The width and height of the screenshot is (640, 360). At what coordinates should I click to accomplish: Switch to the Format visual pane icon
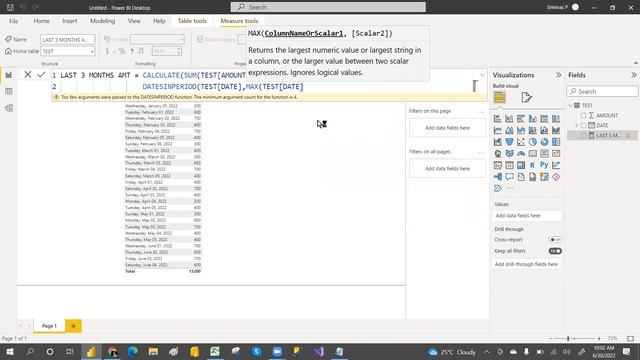click(x=526, y=98)
